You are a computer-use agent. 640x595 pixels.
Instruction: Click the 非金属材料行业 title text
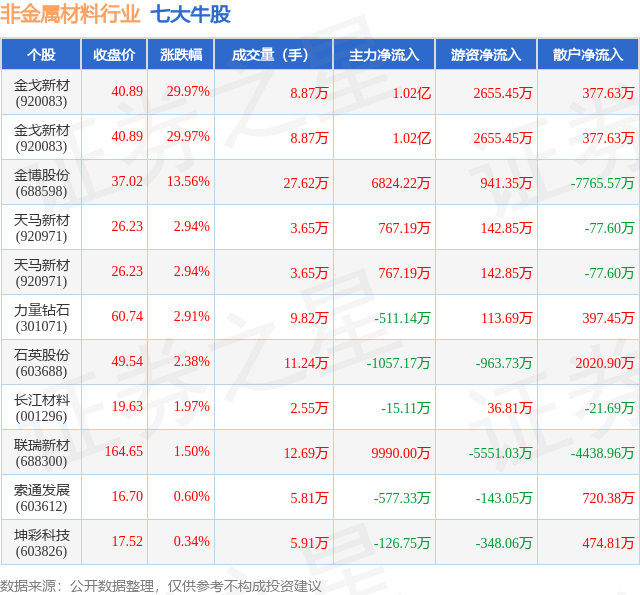pos(70,14)
